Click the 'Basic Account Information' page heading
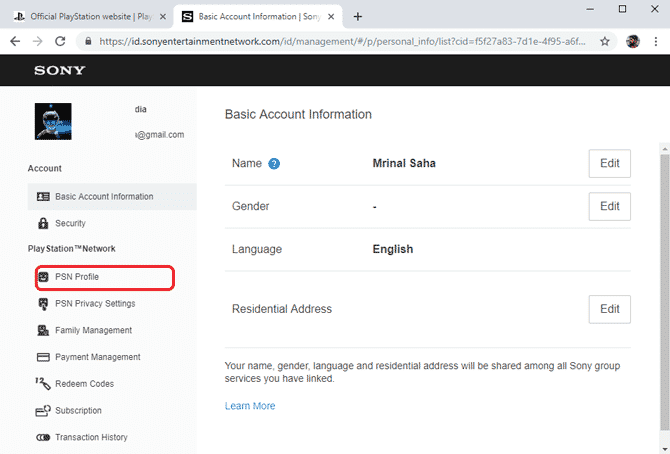This screenshot has height=454, width=670. point(298,115)
